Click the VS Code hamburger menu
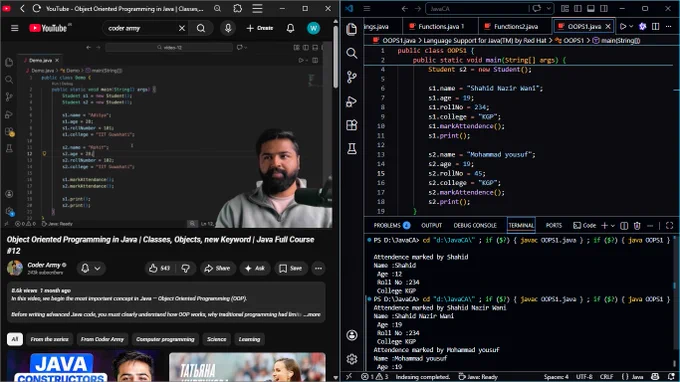The image size is (680, 382). pyautogui.click(x=367, y=9)
